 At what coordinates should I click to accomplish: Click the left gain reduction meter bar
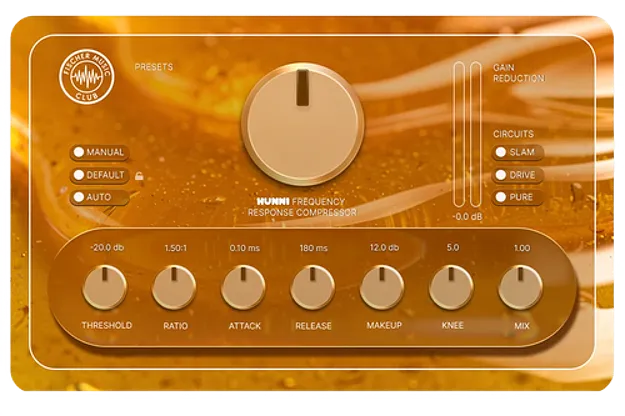click(x=459, y=135)
